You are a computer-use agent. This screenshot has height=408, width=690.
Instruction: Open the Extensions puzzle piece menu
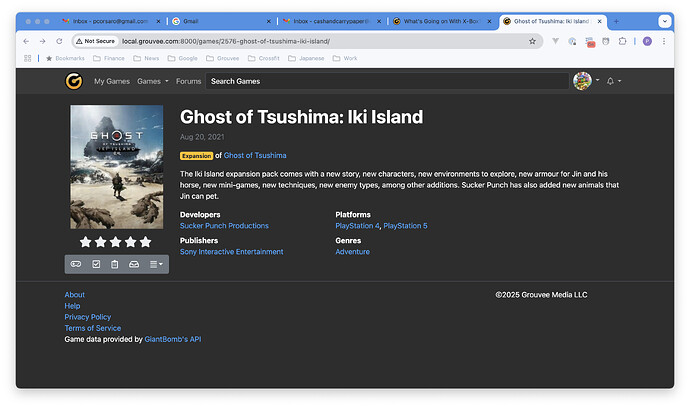click(x=622, y=41)
